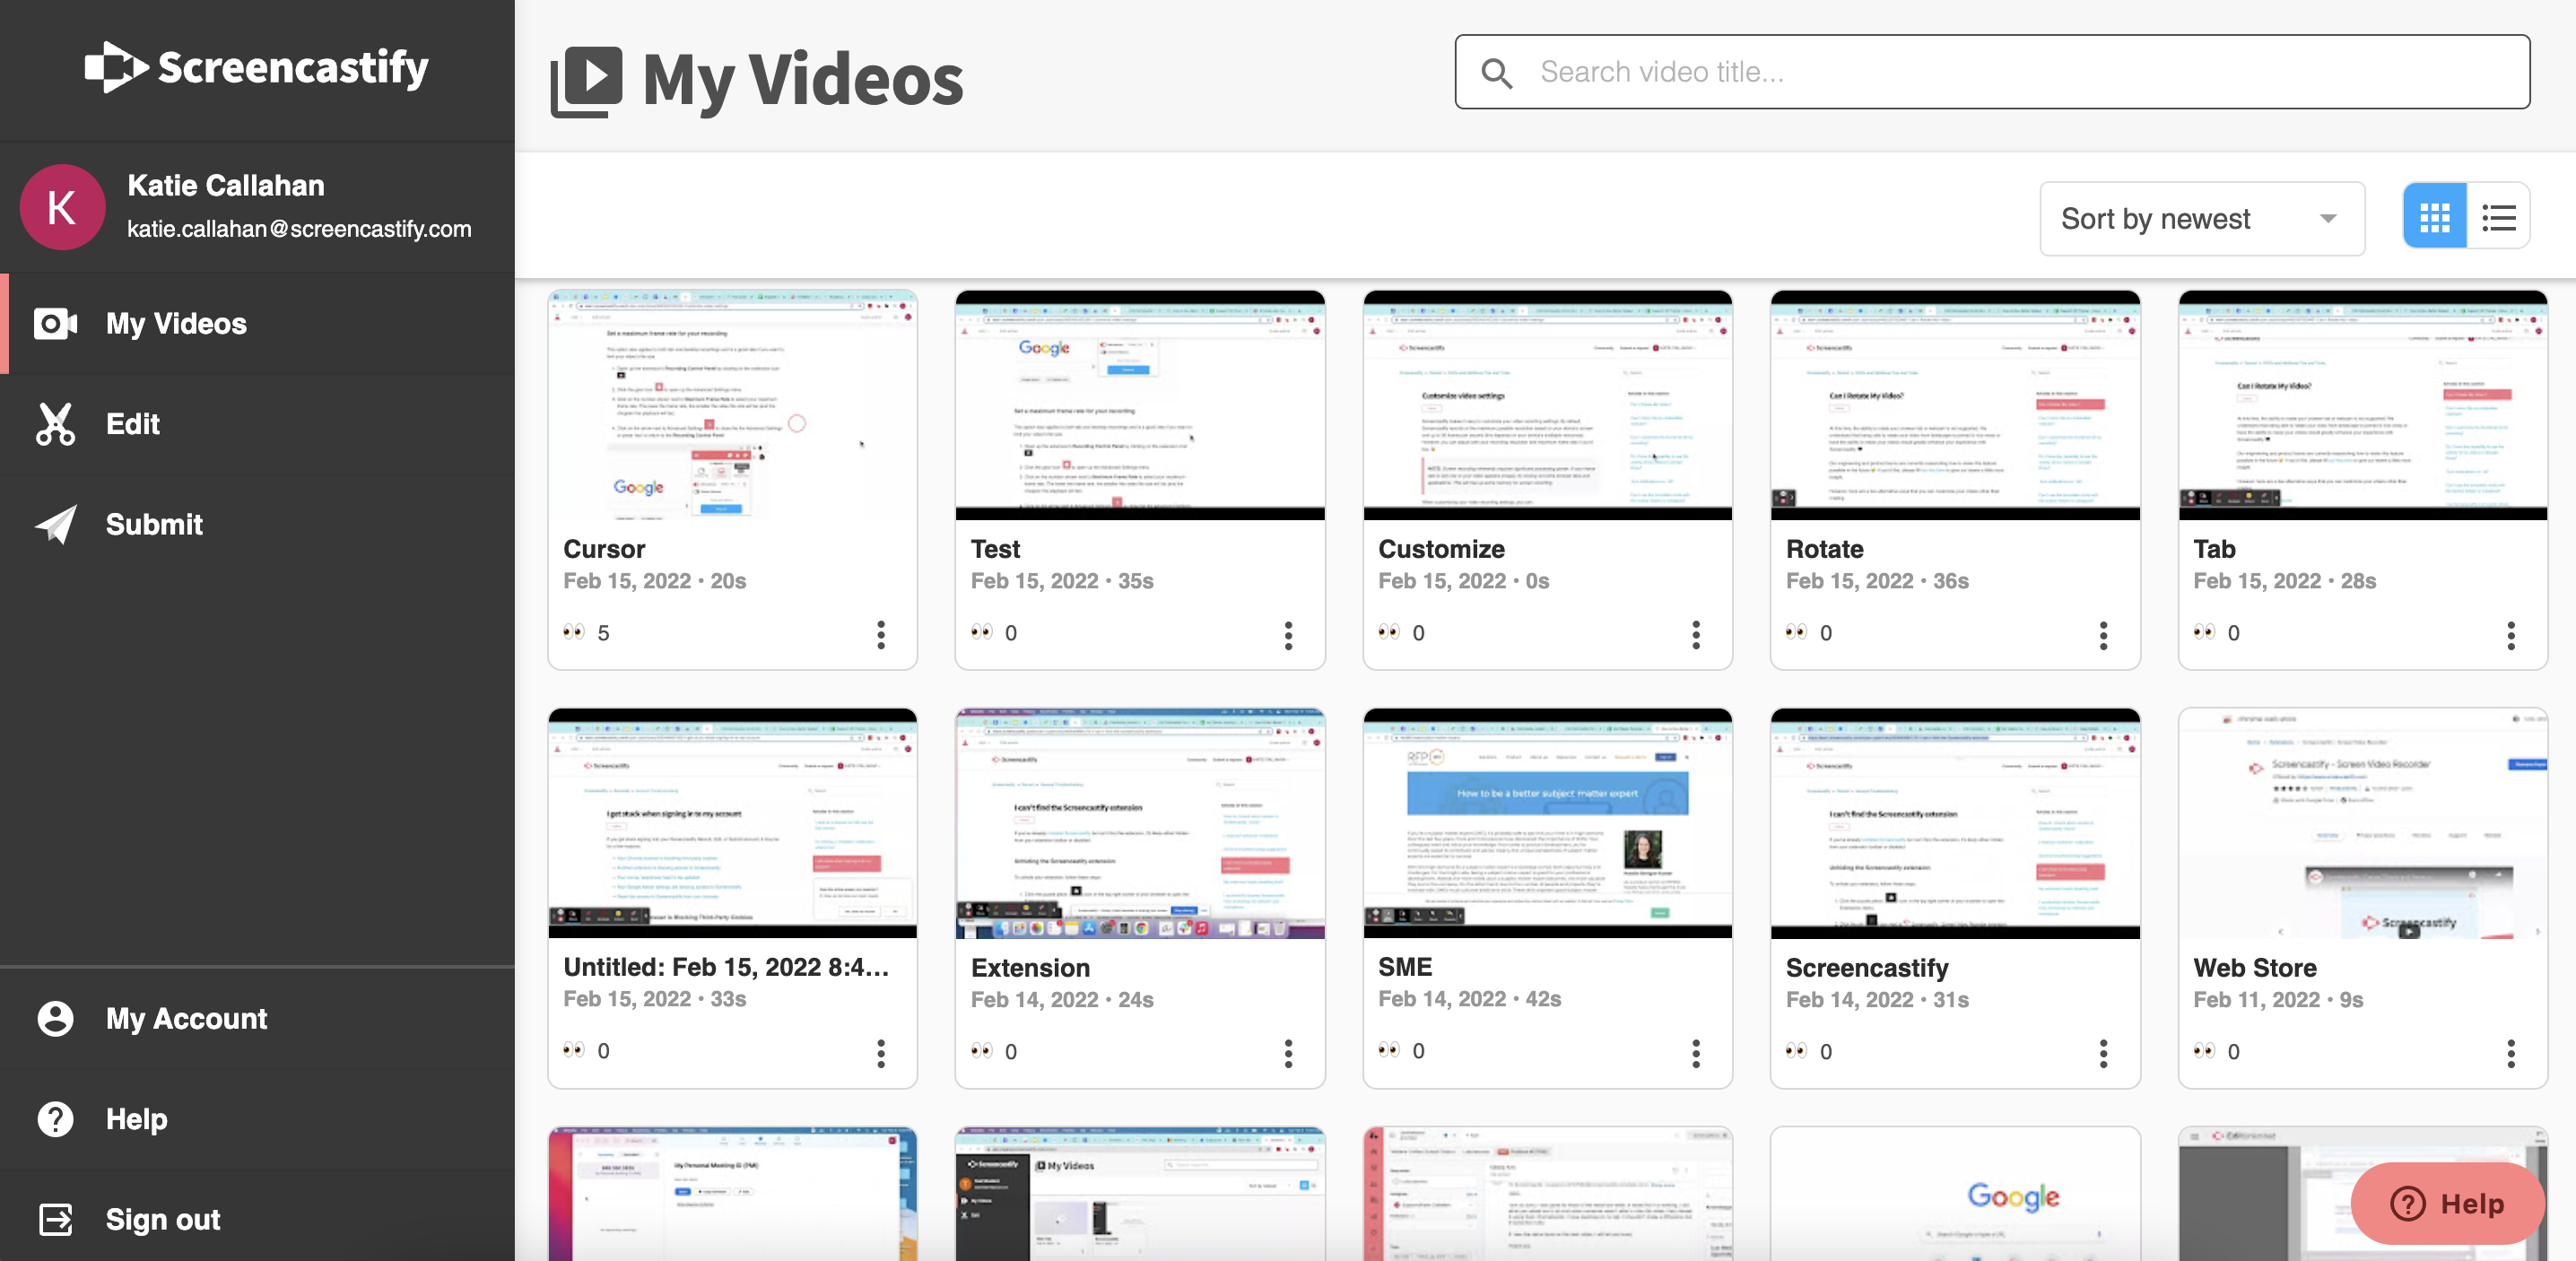
Task: Open the Extension video thumbnail
Action: coord(1140,823)
